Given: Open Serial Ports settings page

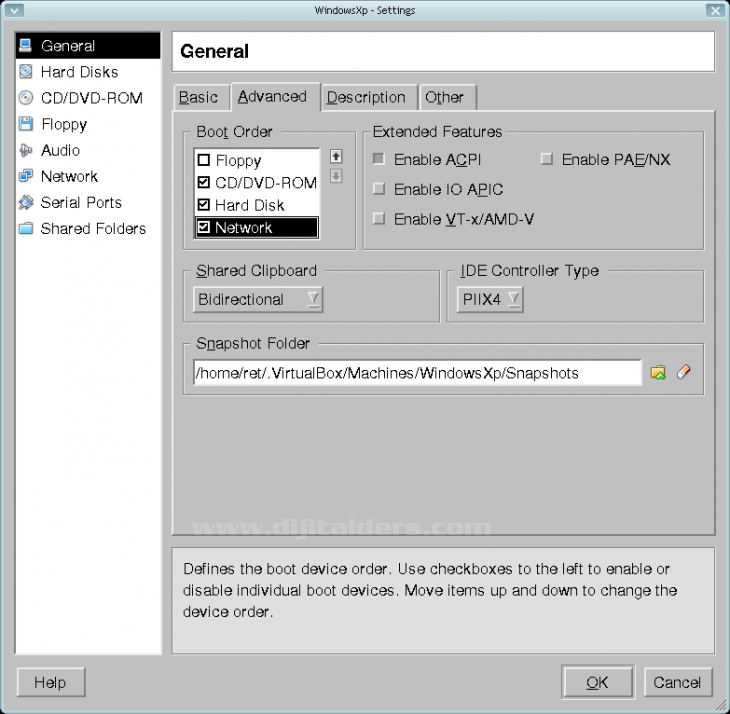Looking at the screenshot, I should 88,202.
